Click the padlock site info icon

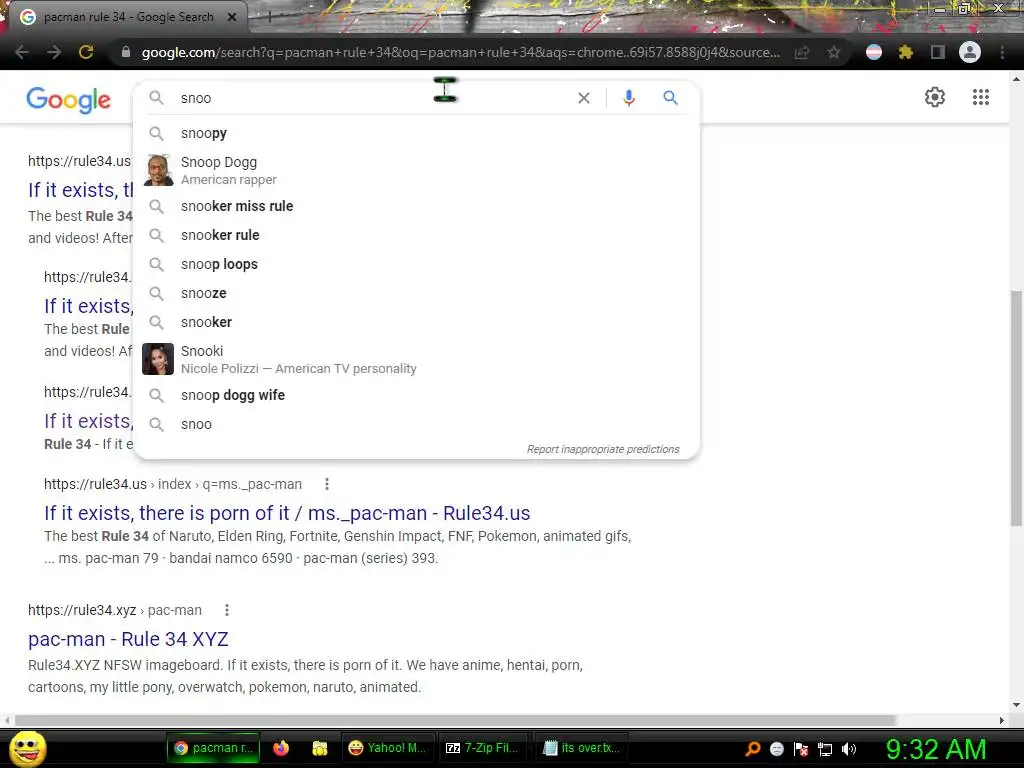click(126, 52)
